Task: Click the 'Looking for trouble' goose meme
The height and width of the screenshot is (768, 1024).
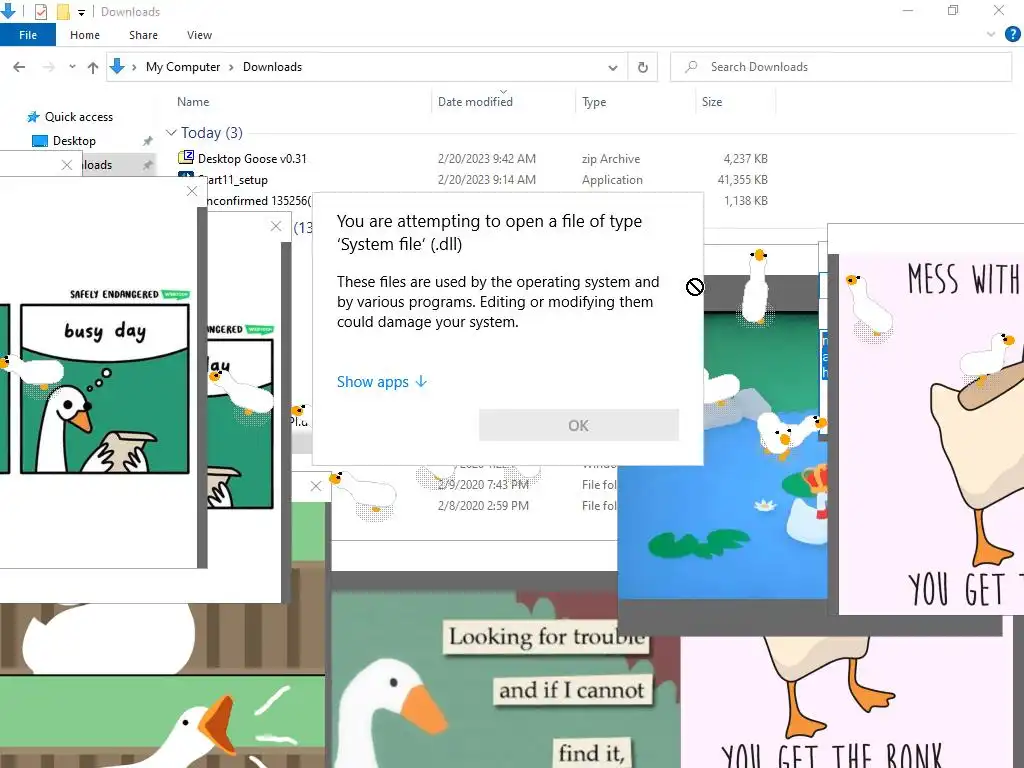Action: (506, 679)
